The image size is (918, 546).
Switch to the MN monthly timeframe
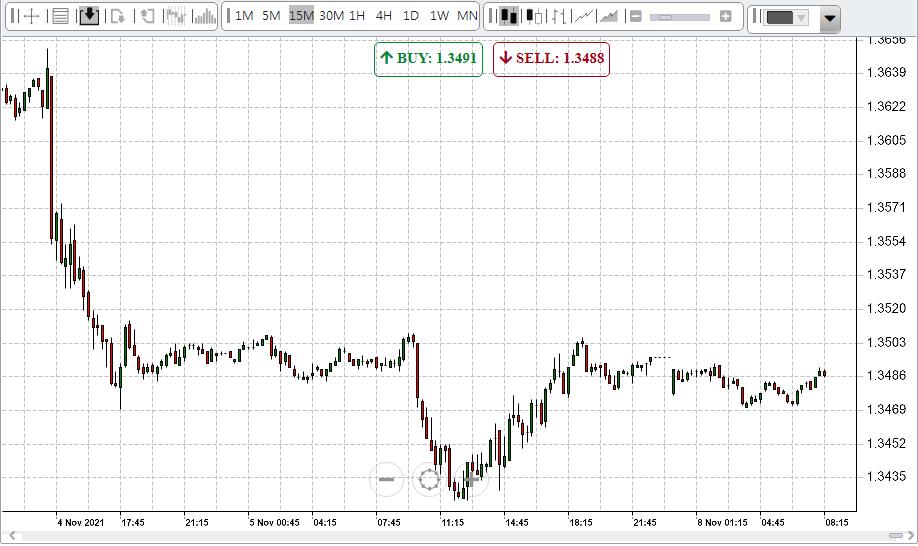(467, 16)
